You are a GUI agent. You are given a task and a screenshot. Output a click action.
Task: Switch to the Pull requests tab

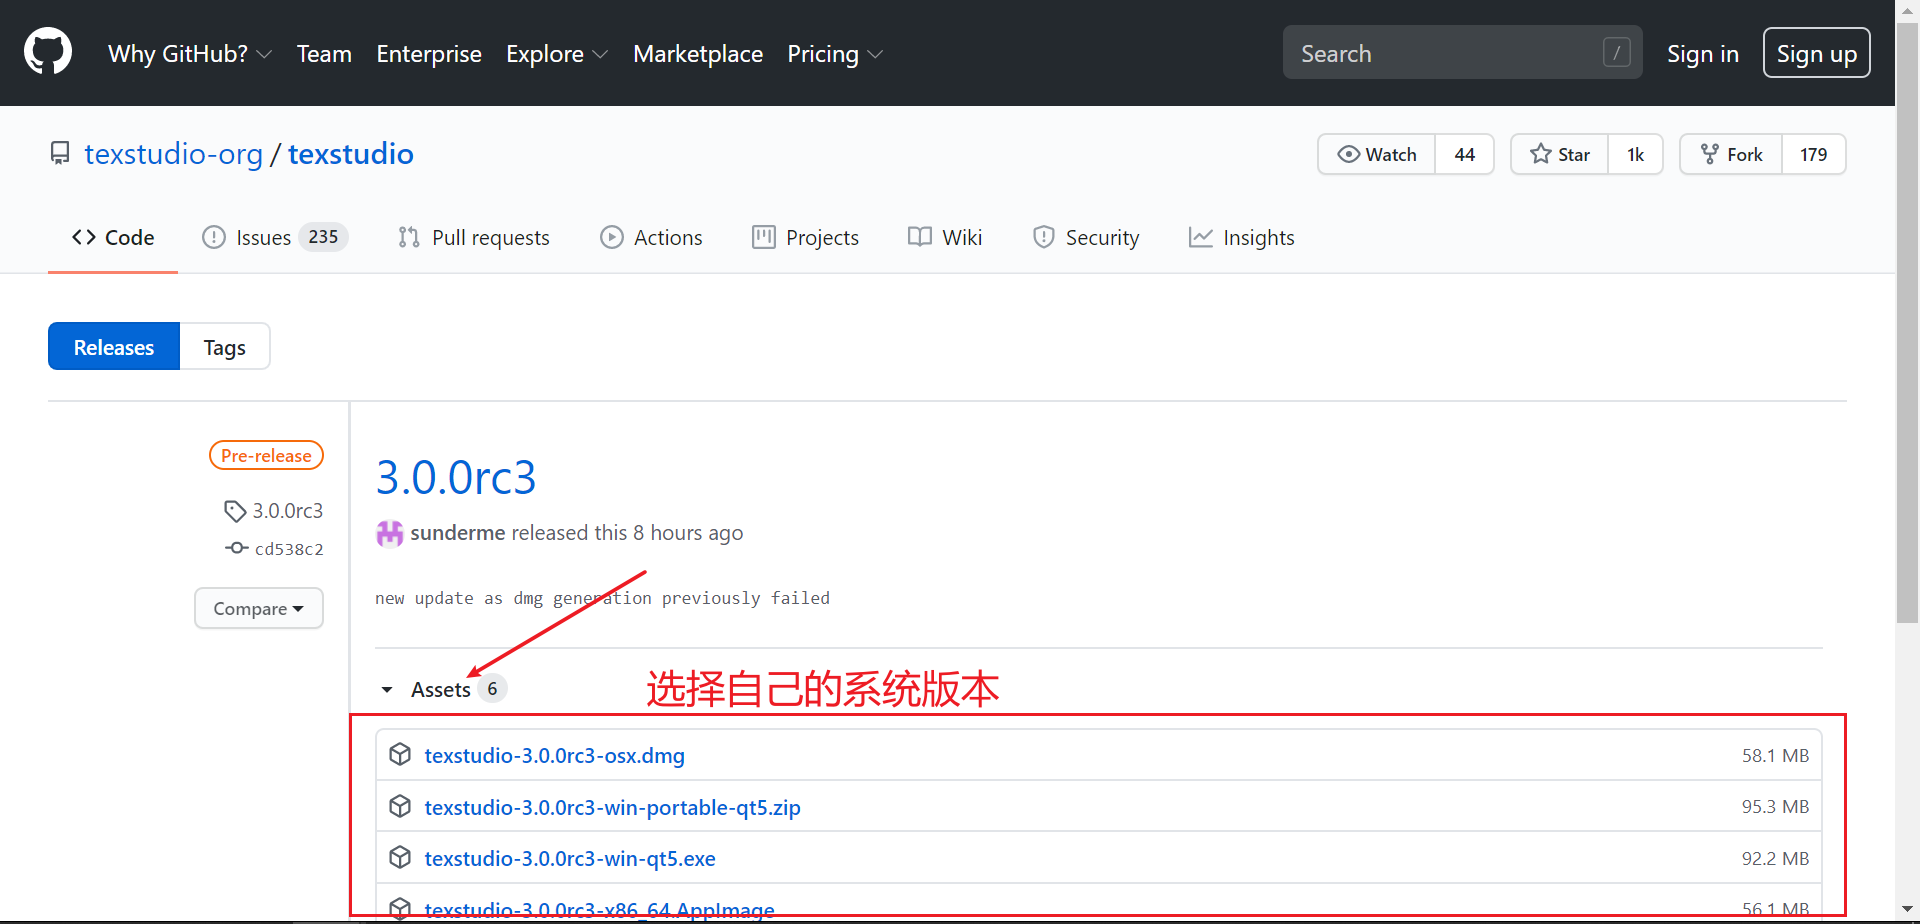point(474,237)
